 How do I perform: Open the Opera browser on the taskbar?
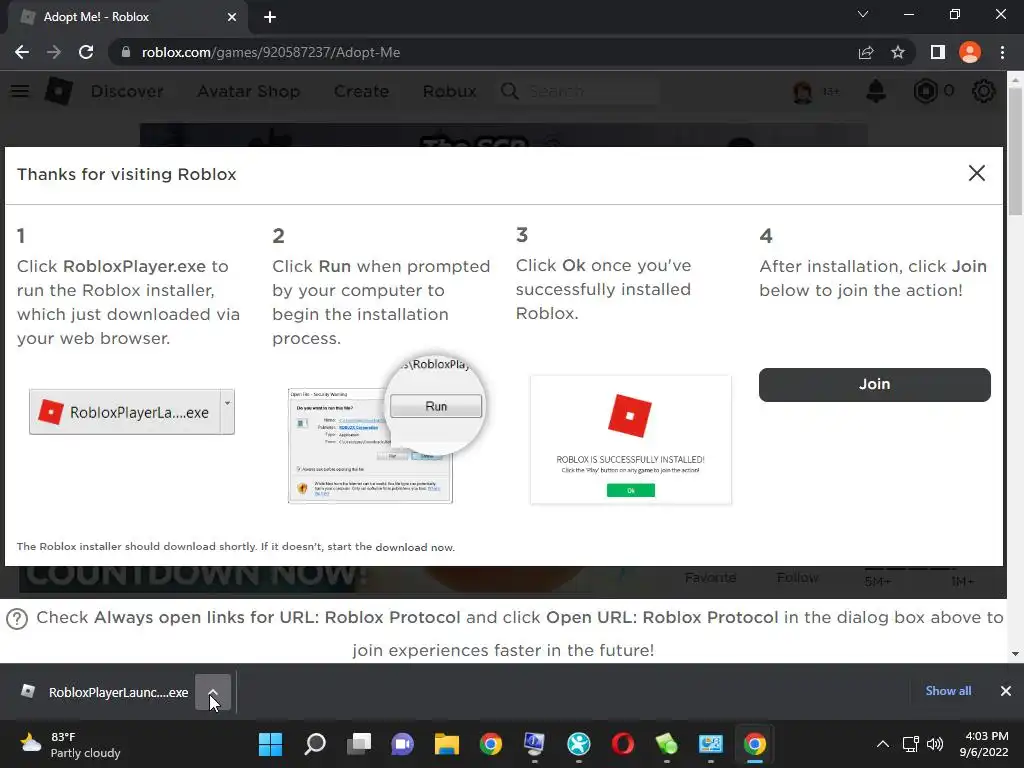622,744
